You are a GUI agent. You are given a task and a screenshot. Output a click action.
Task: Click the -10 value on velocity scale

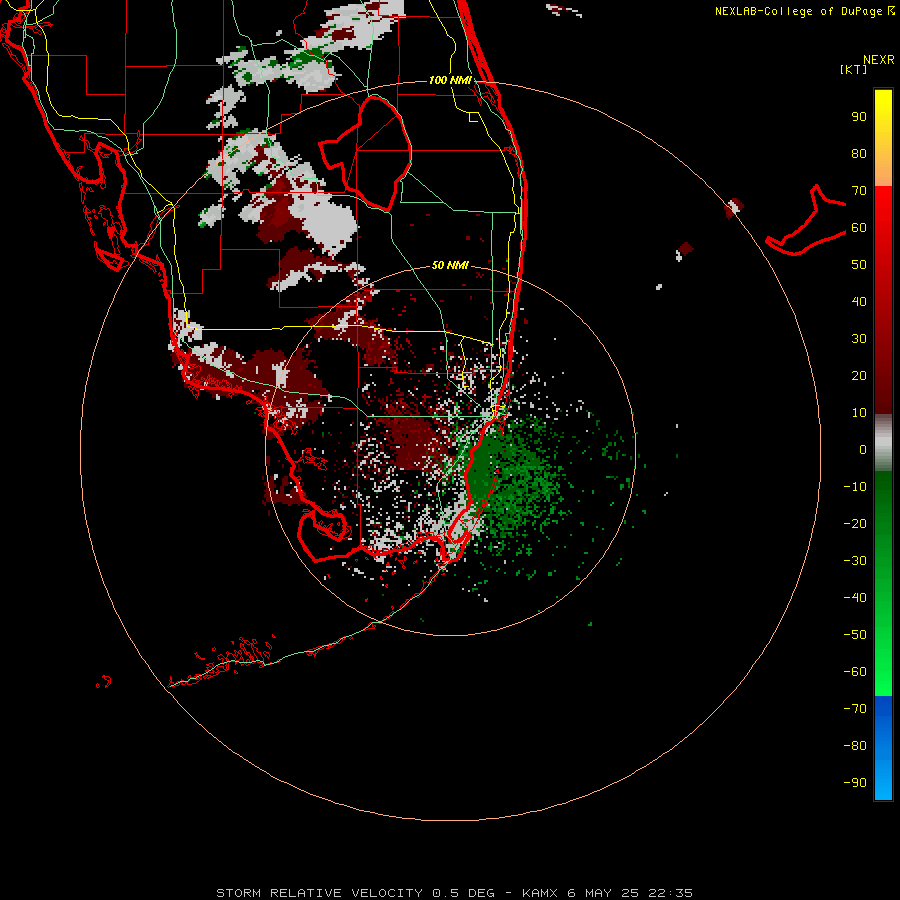tap(855, 487)
